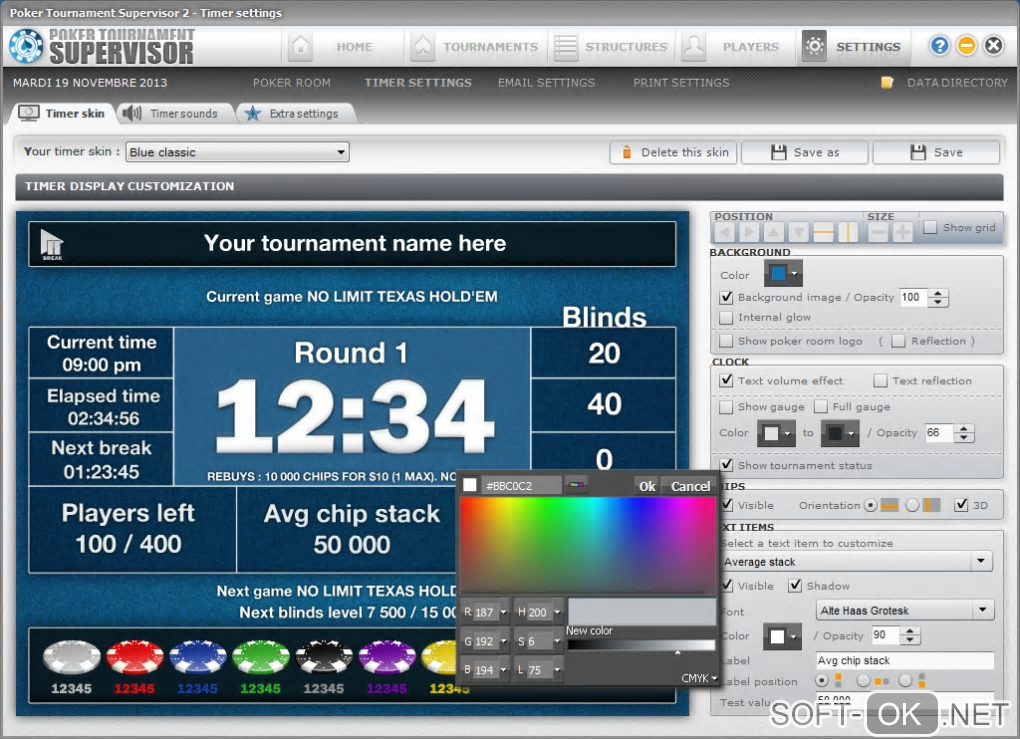Select the blue poker chip

coord(198,657)
